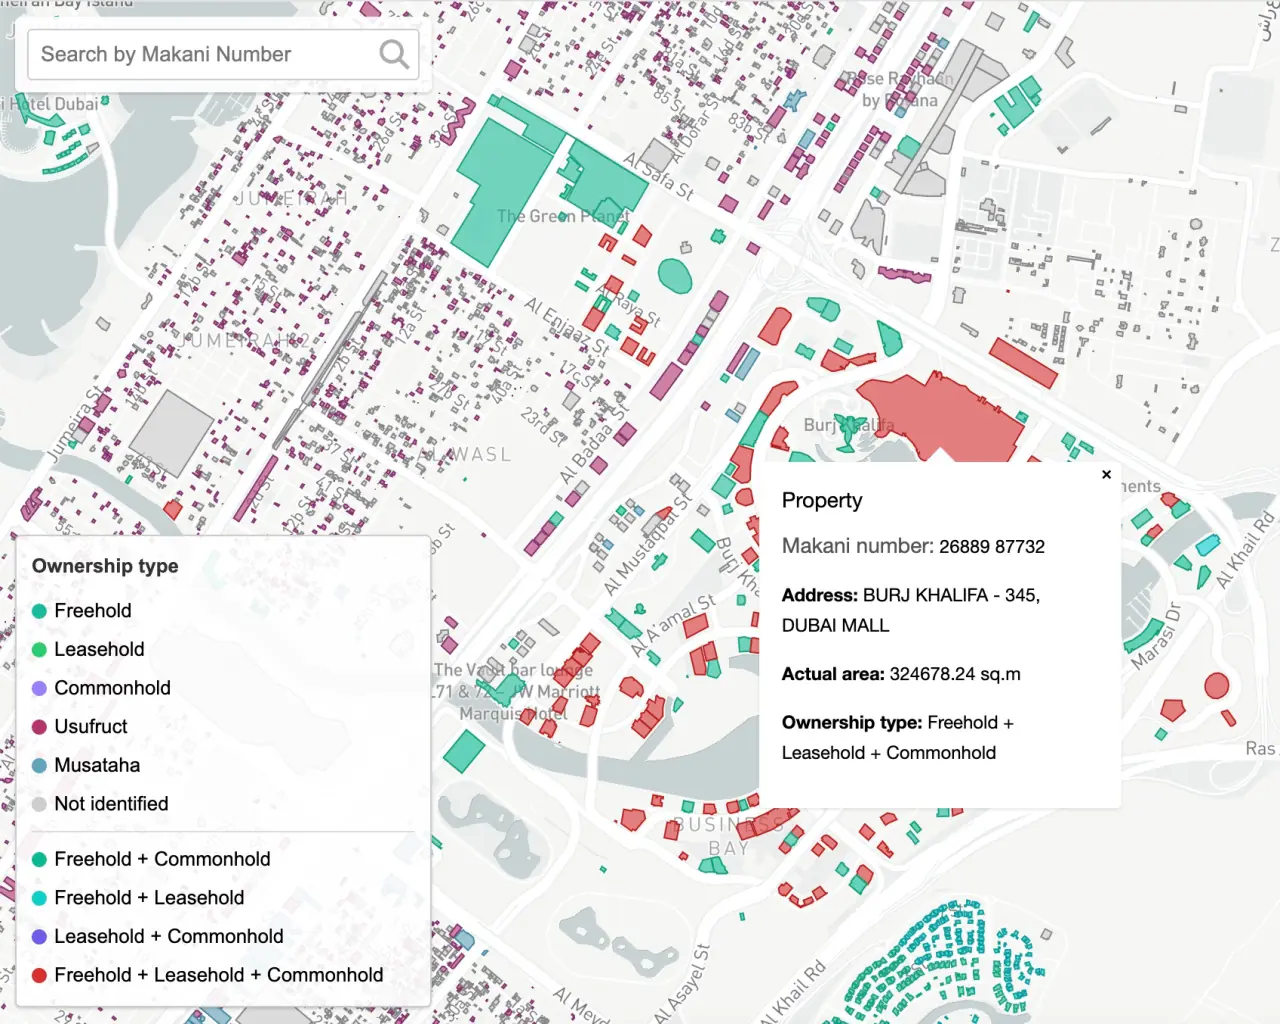Click the Musataha legend color dot
The image size is (1280, 1024).
pos(40,766)
